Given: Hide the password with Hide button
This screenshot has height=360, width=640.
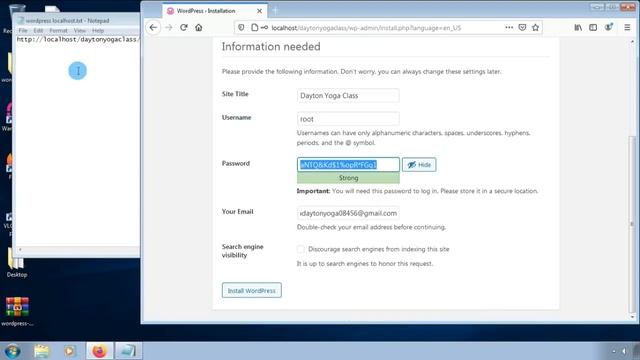Looking at the screenshot, I should point(419,164).
